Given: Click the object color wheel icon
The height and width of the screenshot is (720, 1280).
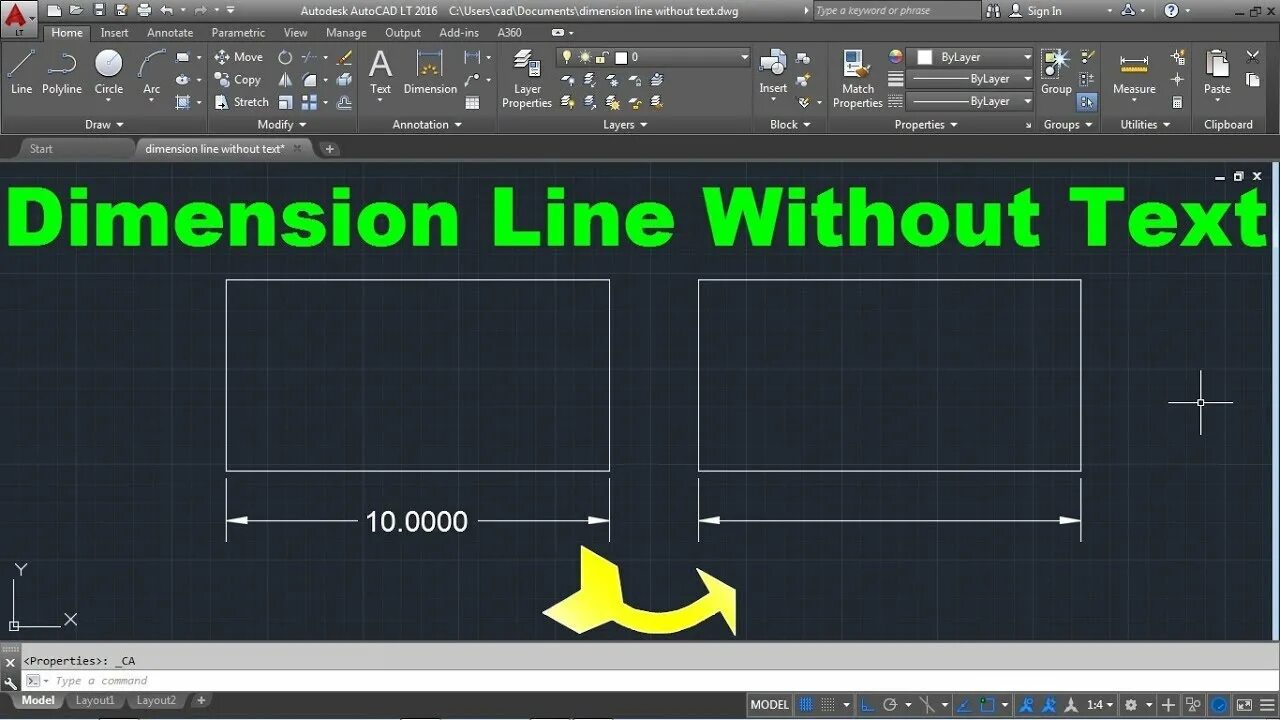Looking at the screenshot, I should point(896,57).
